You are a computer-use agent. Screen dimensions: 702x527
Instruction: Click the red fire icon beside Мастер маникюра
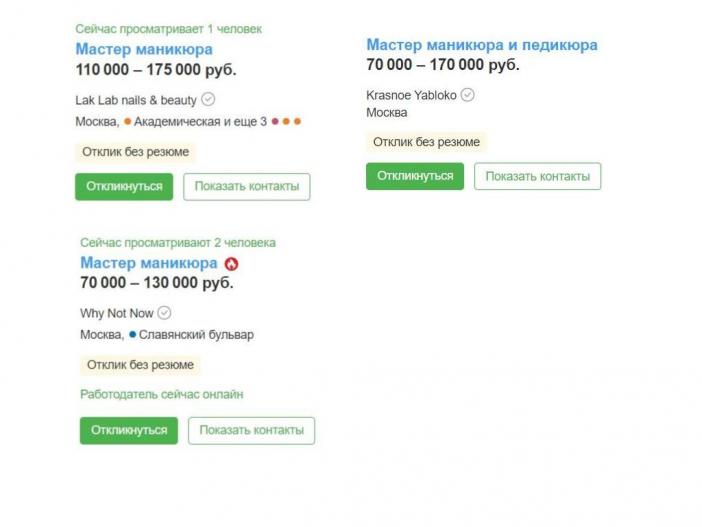pos(231,264)
